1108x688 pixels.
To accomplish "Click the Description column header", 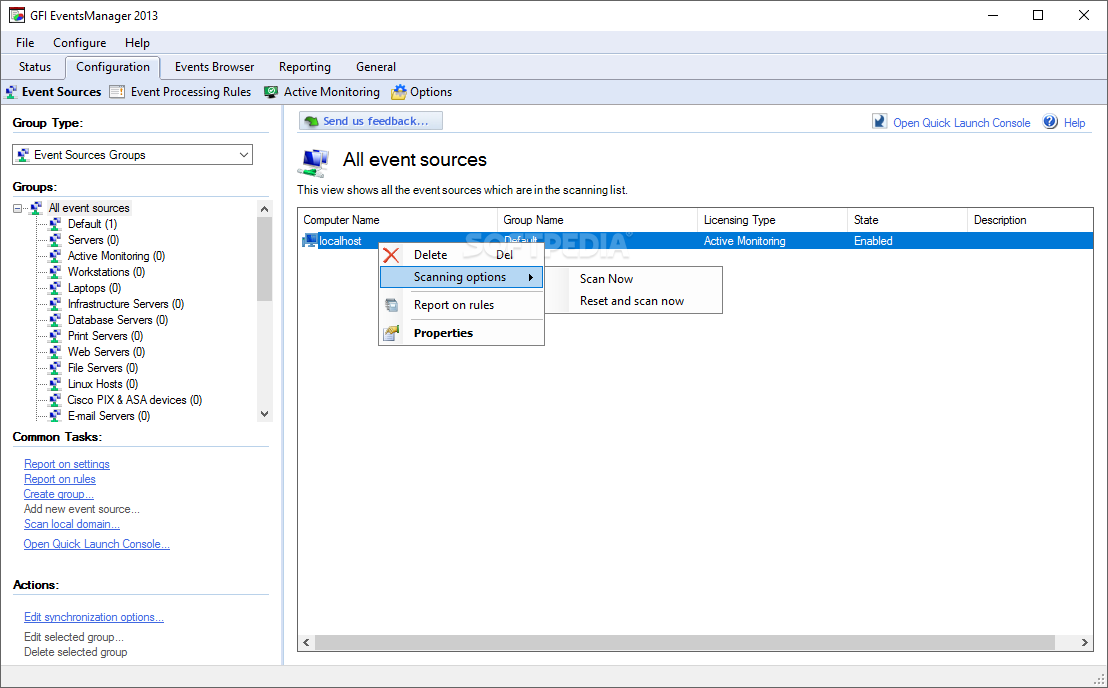I will coord(1030,220).
